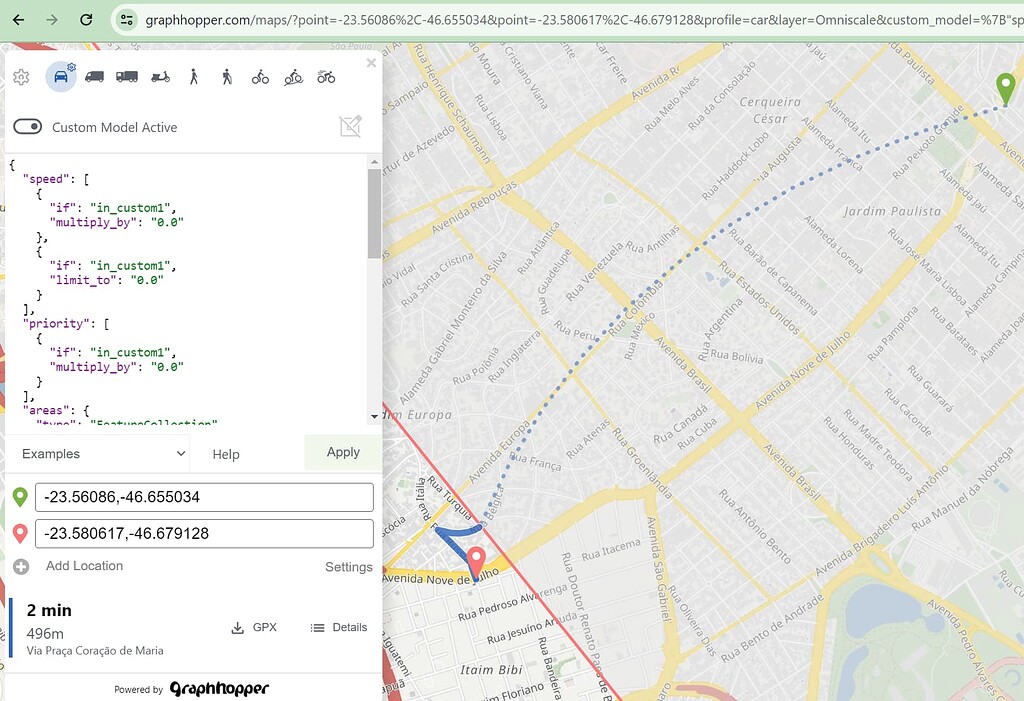Select the van routing profile

[94, 76]
